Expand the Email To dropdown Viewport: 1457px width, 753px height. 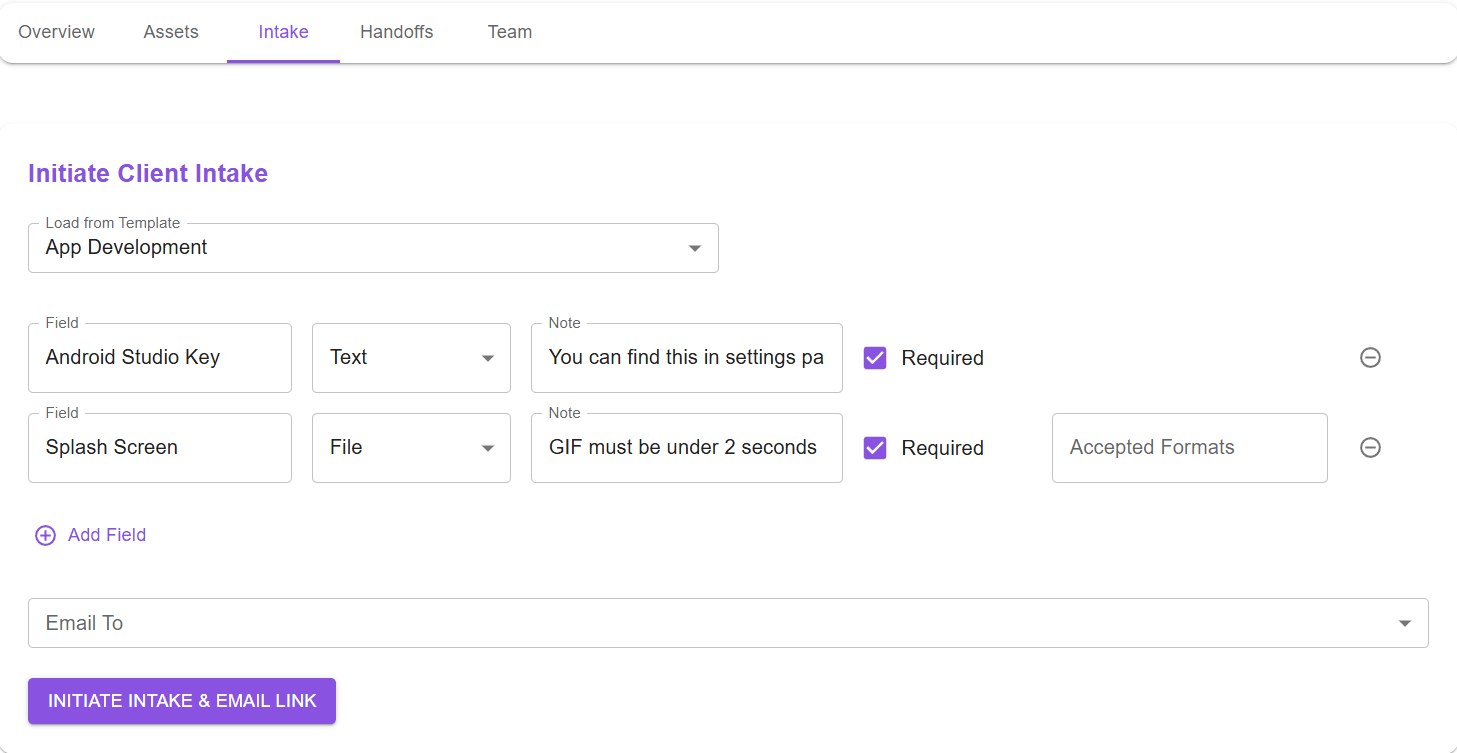click(1405, 622)
